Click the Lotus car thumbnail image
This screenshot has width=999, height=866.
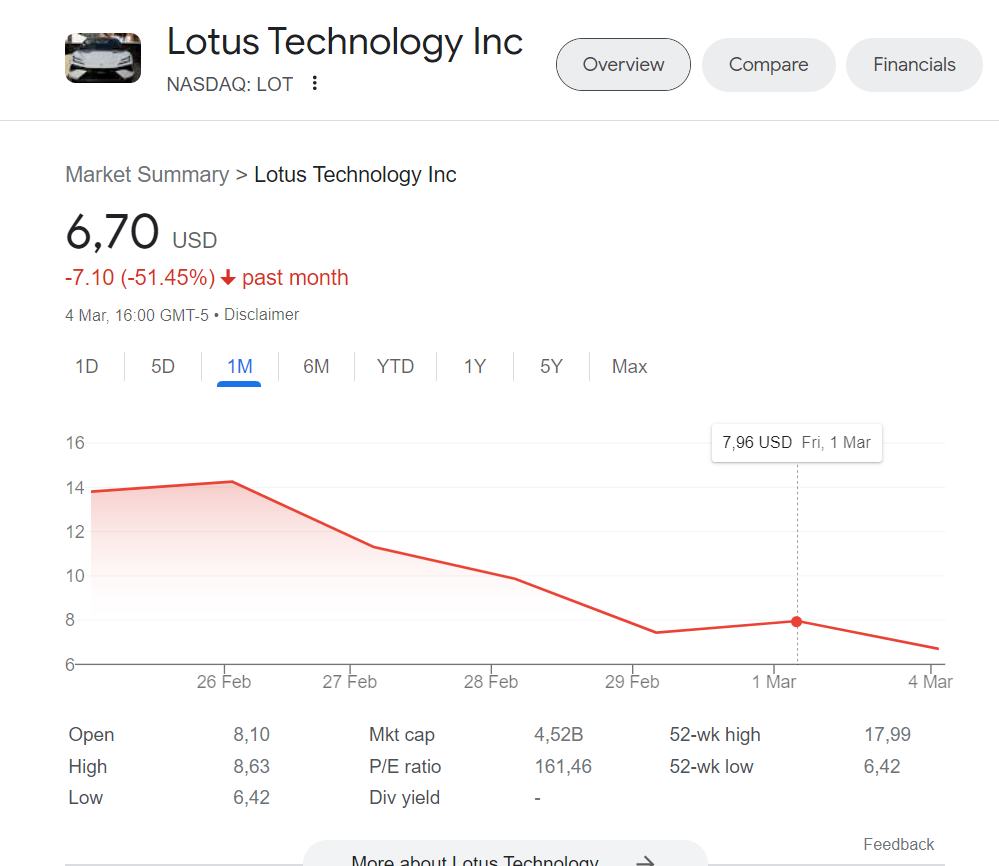(103, 58)
